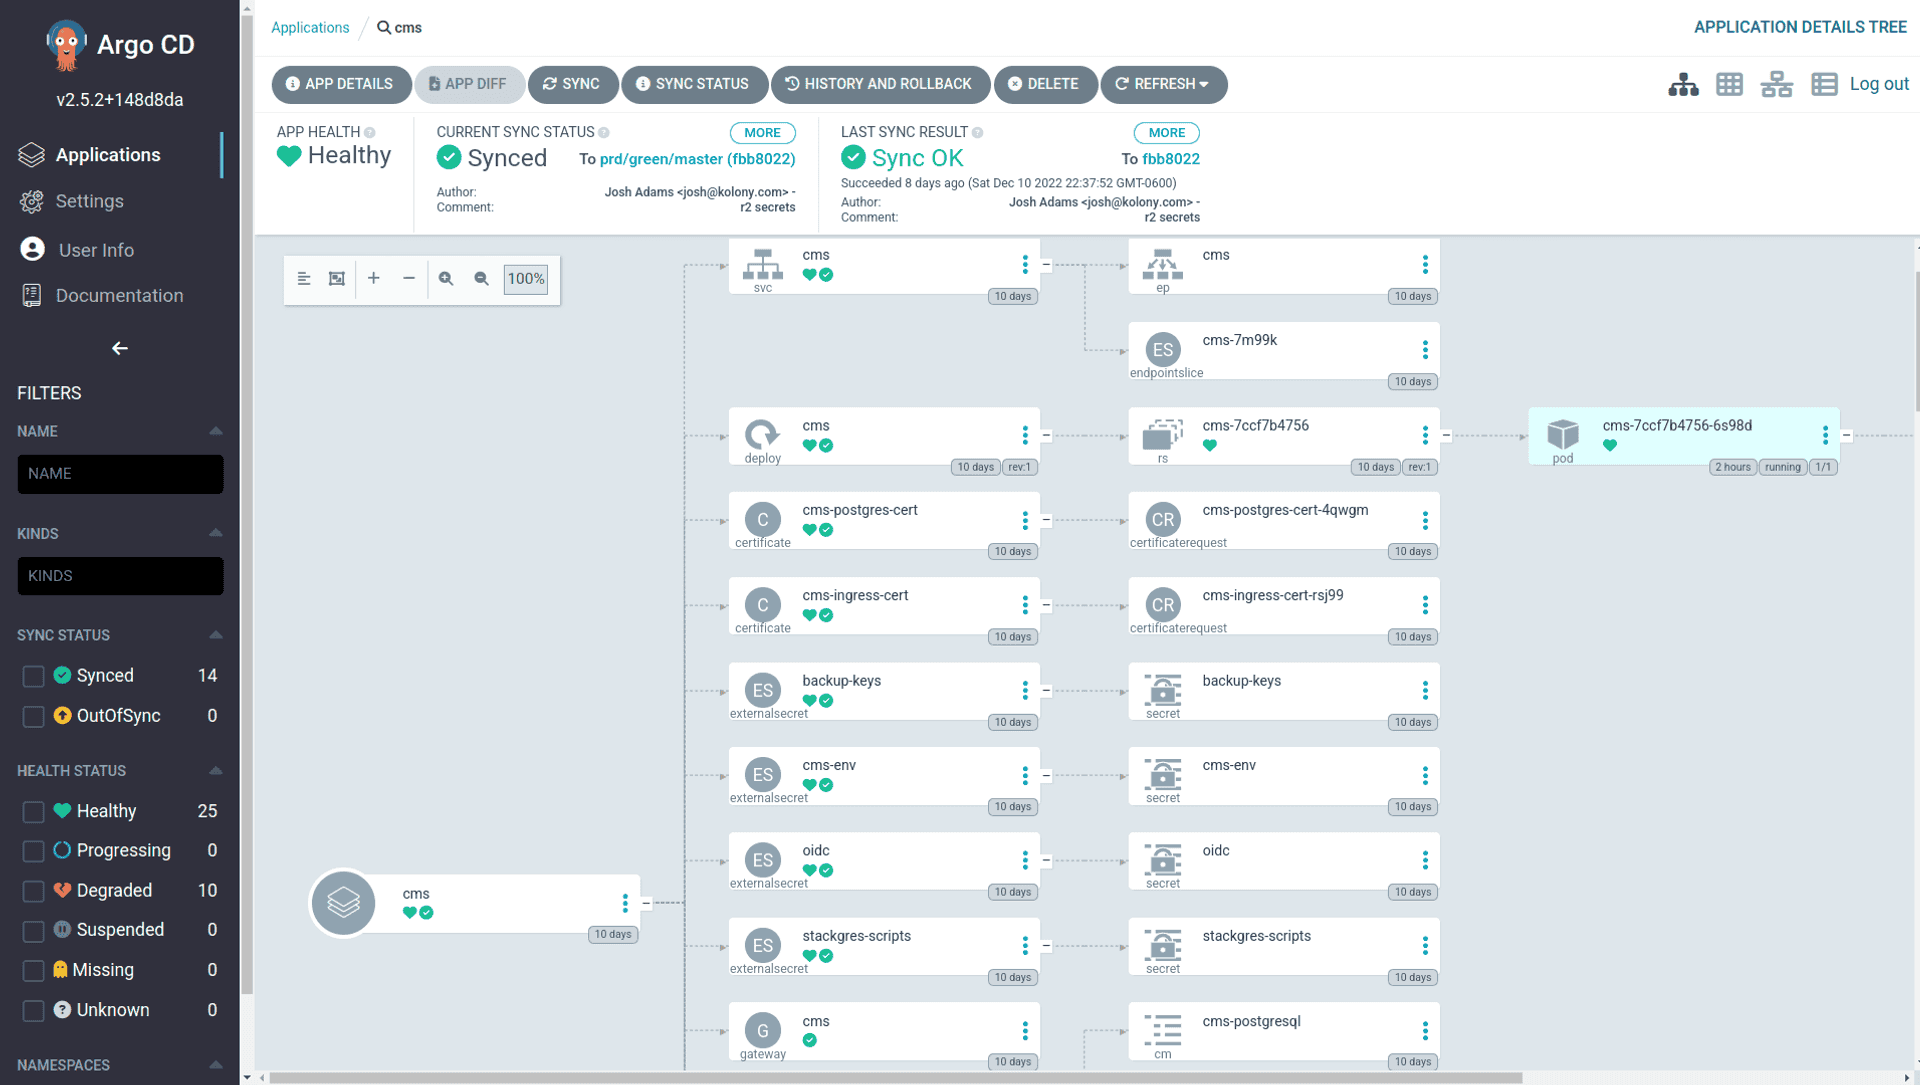Viewport: 1920px width, 1085px height.
Task: Open kebab menu on root cms application node
Action: pyautogui.click(x=625, y=903)
